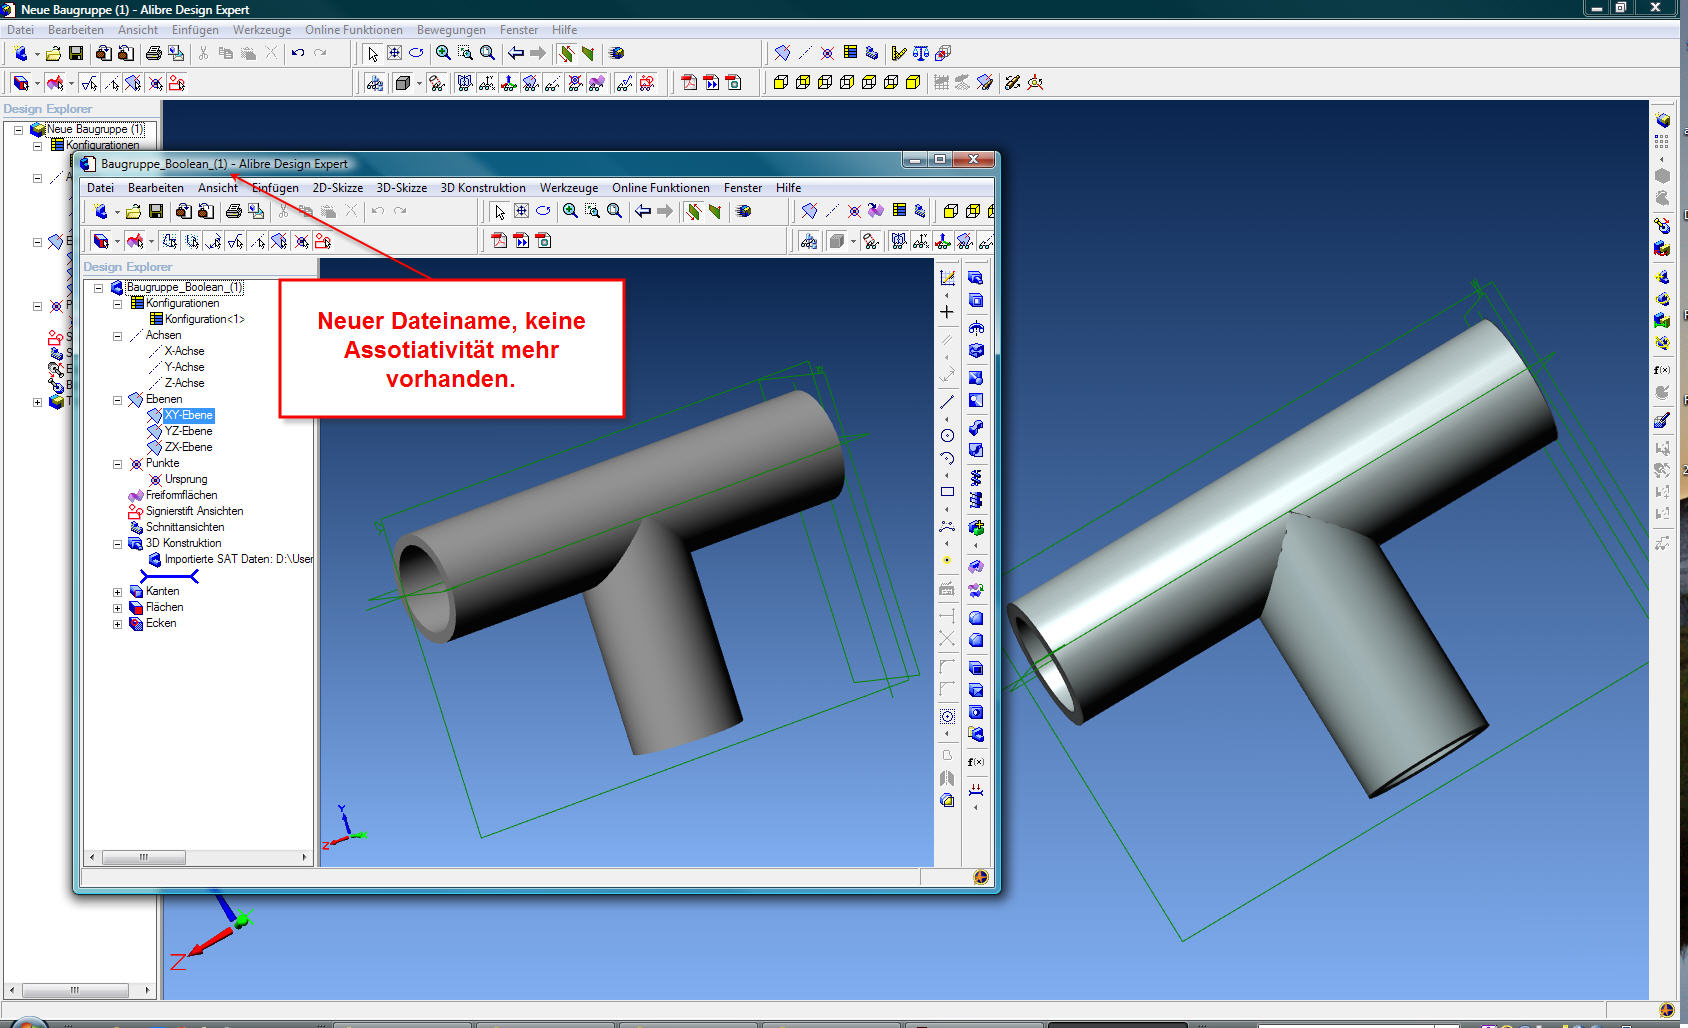
Task: Select the arrow Select tool in main toolbar
Action: coord(373,53)
